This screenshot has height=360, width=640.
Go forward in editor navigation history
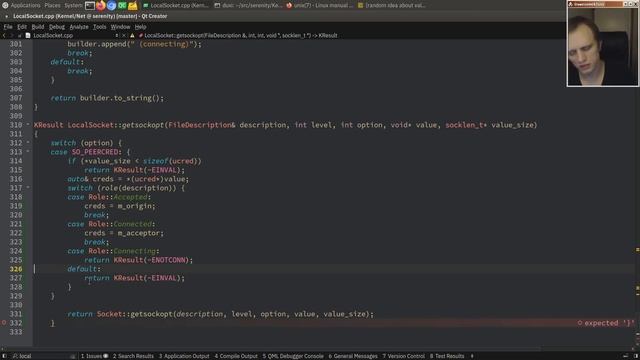click(x=11, y=36)
